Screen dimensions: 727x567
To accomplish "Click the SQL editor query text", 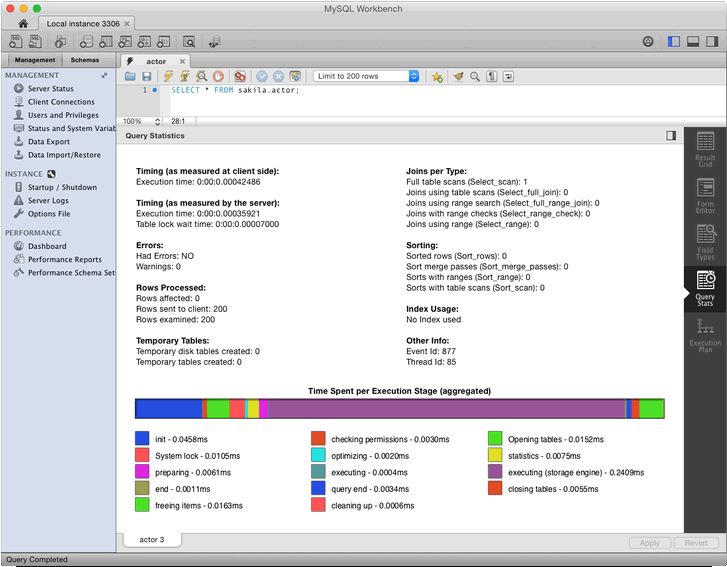I will (x=235, y=90).
